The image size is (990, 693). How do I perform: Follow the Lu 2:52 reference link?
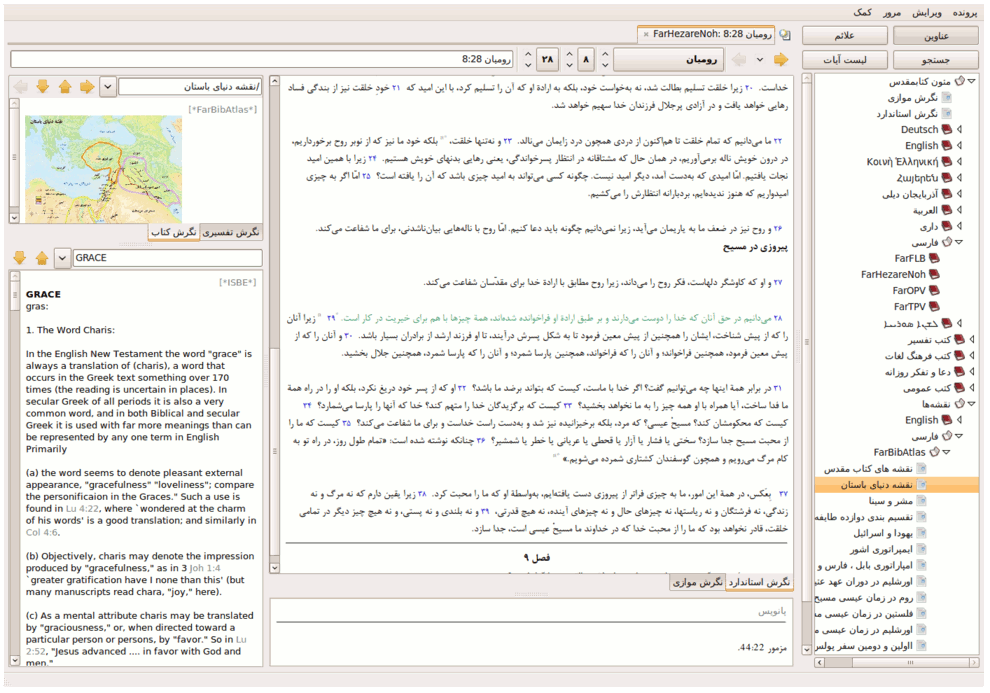(x=136, y=646)
